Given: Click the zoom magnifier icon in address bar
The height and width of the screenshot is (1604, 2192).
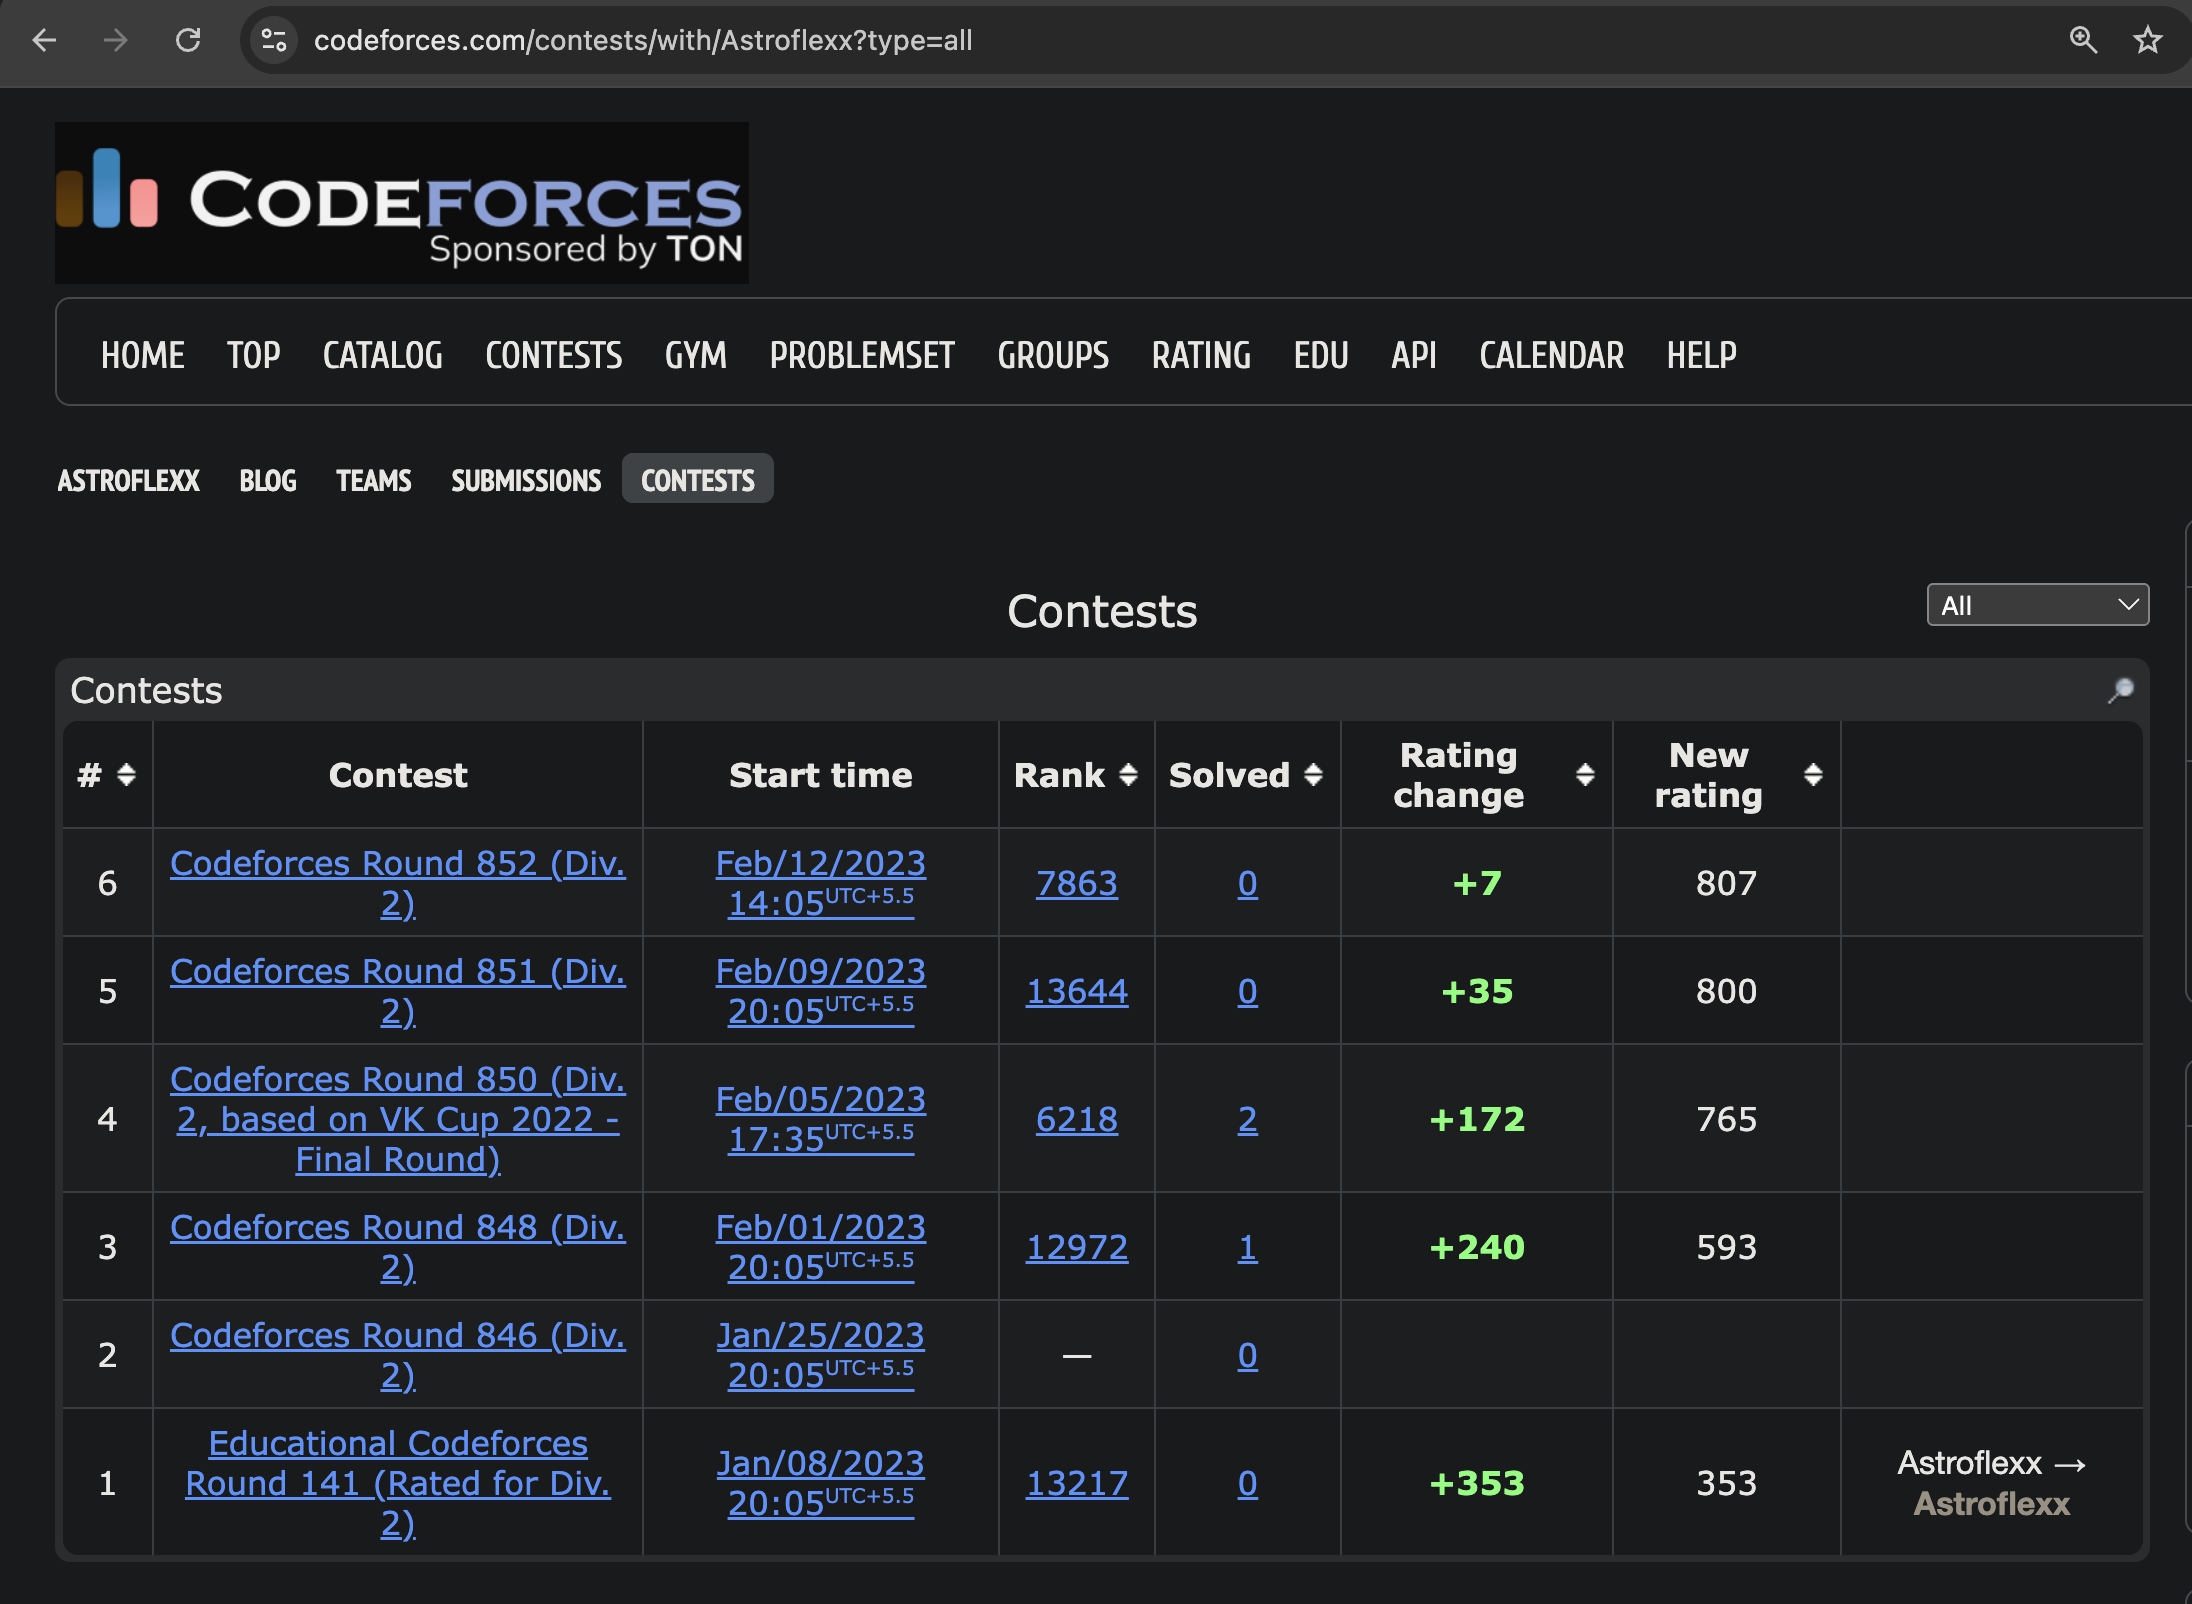Looking at the screenshot, I should [2083, 40].
